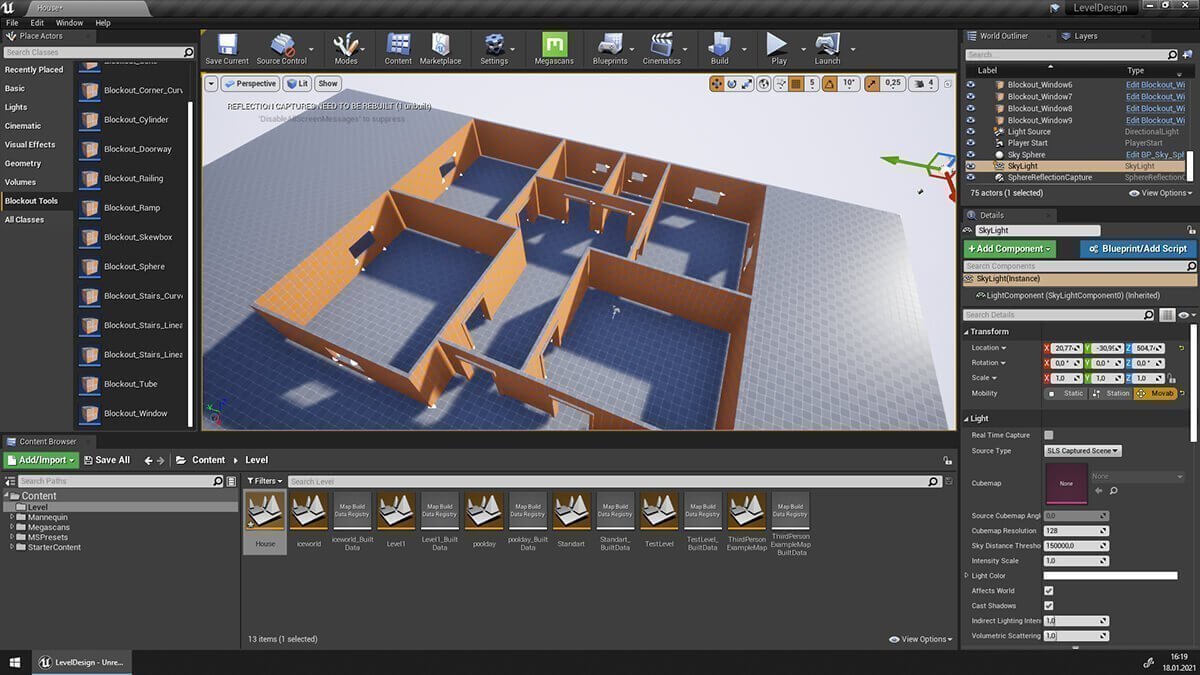Open the editor Settings icon
Screen dimensions: 1200x675
coord(494,46)
